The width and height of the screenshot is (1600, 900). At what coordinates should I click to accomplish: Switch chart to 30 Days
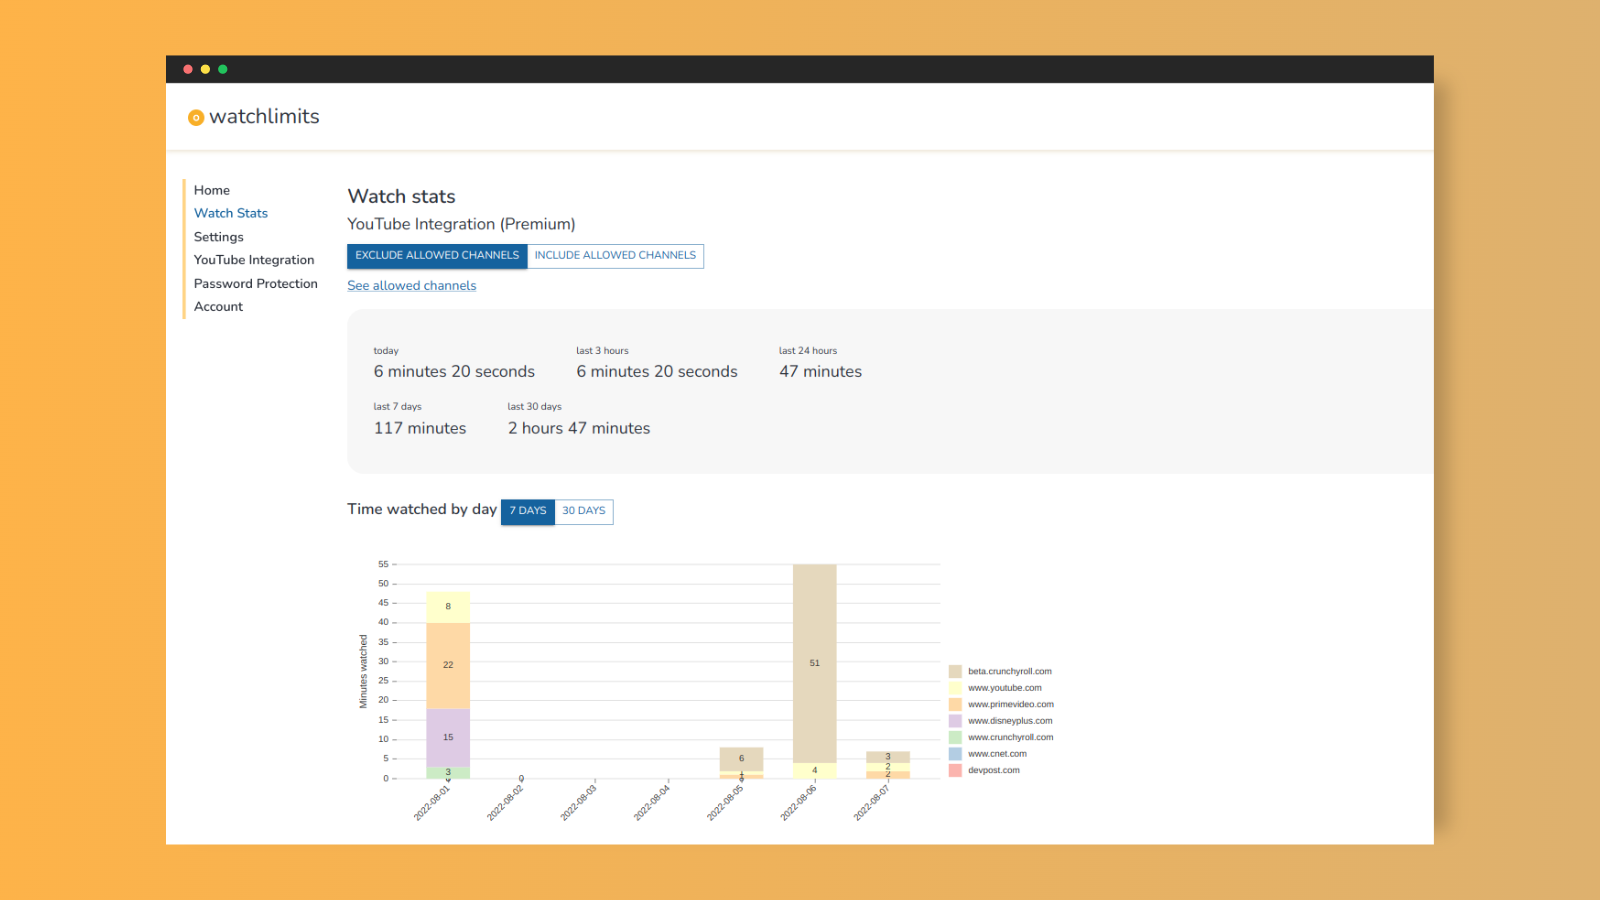584,511
